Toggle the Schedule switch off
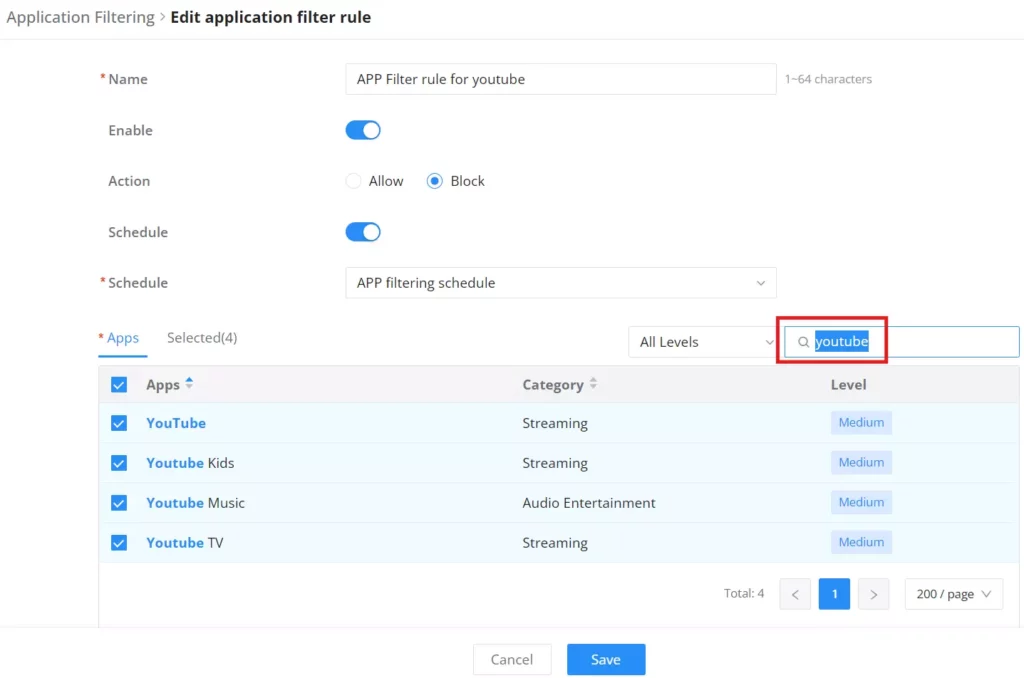 [x=363, y=232]
